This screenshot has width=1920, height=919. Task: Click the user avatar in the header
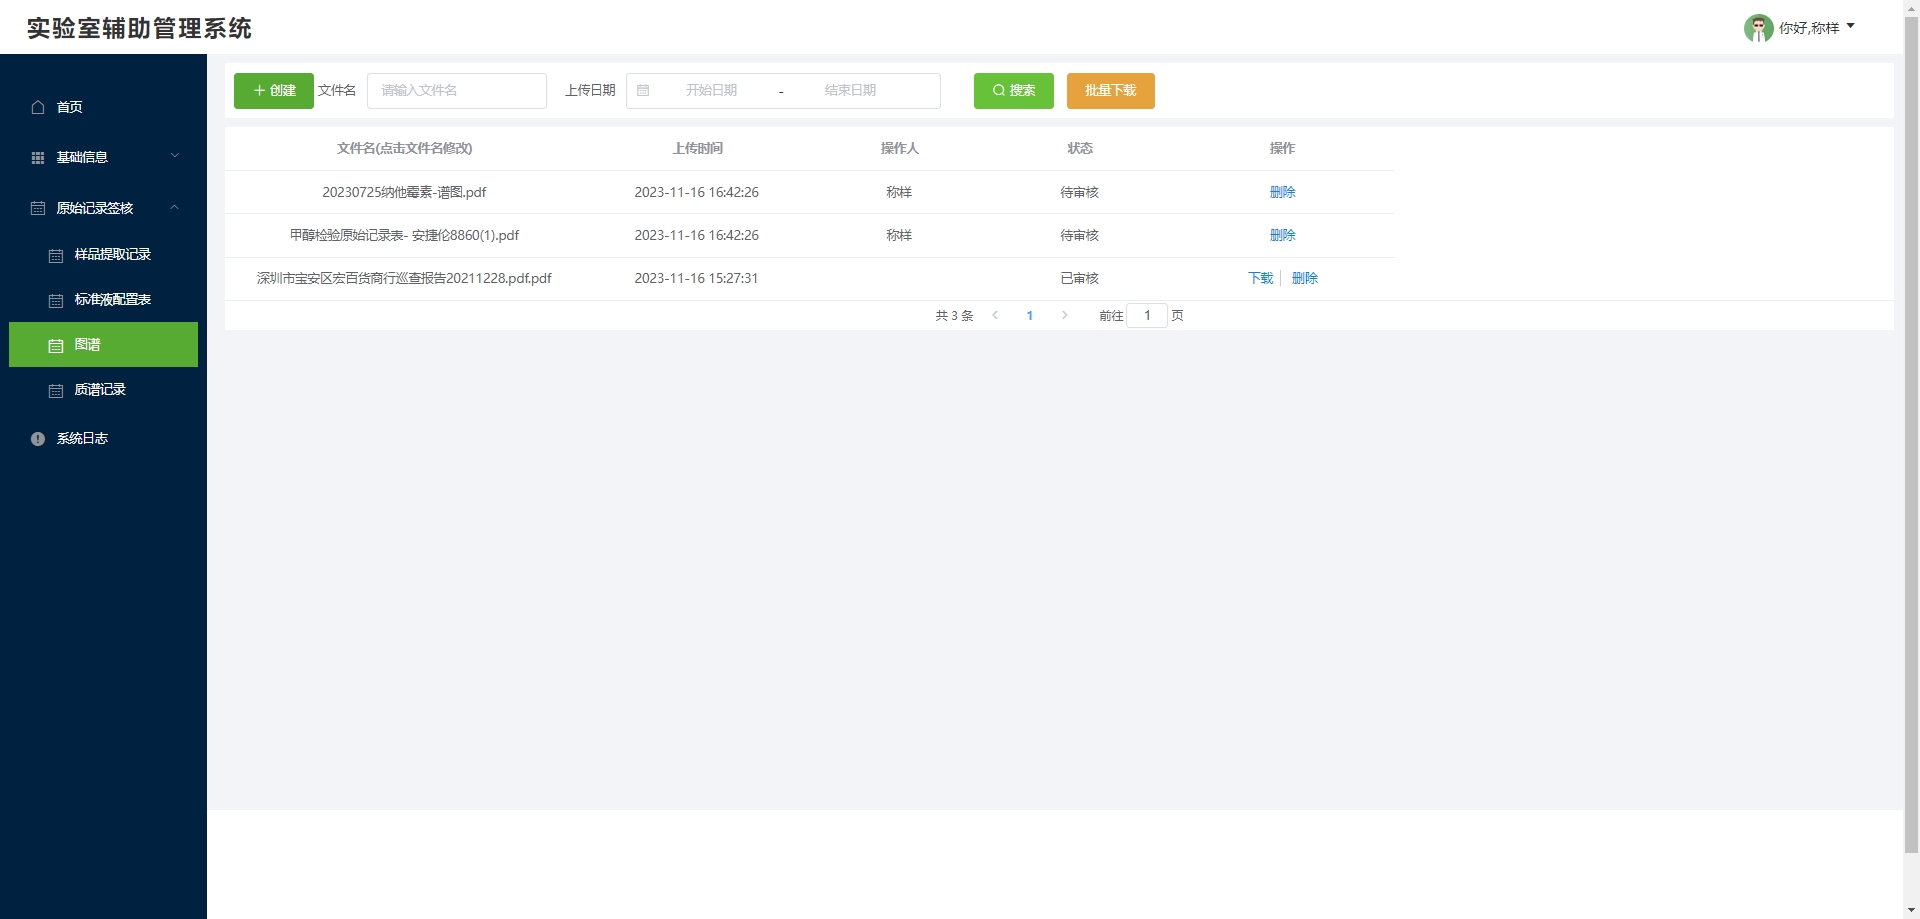click(x=1758, y=28)
